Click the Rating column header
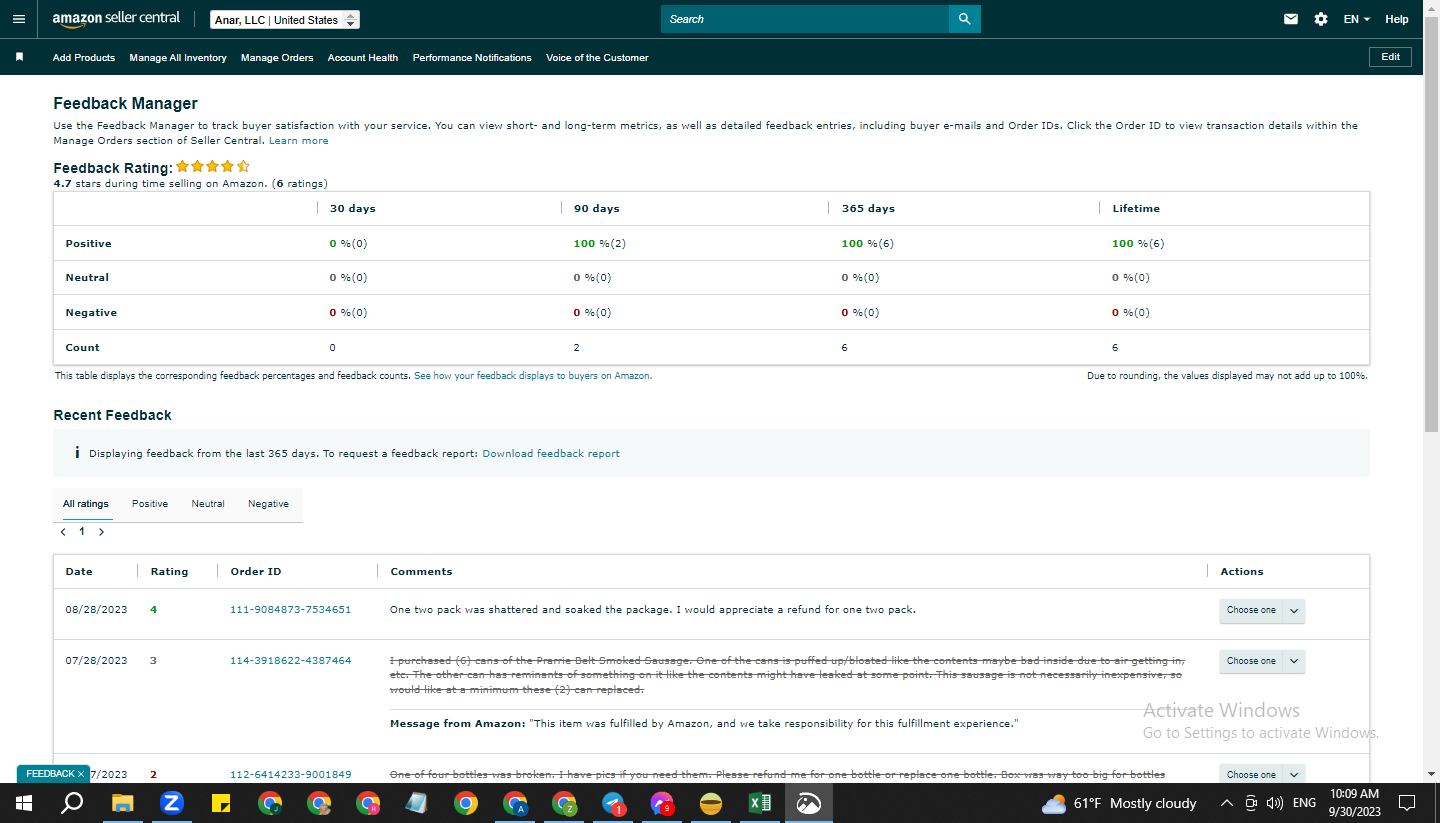The height and width of the screenshot is (823, 1440). (x=169, y=572)
